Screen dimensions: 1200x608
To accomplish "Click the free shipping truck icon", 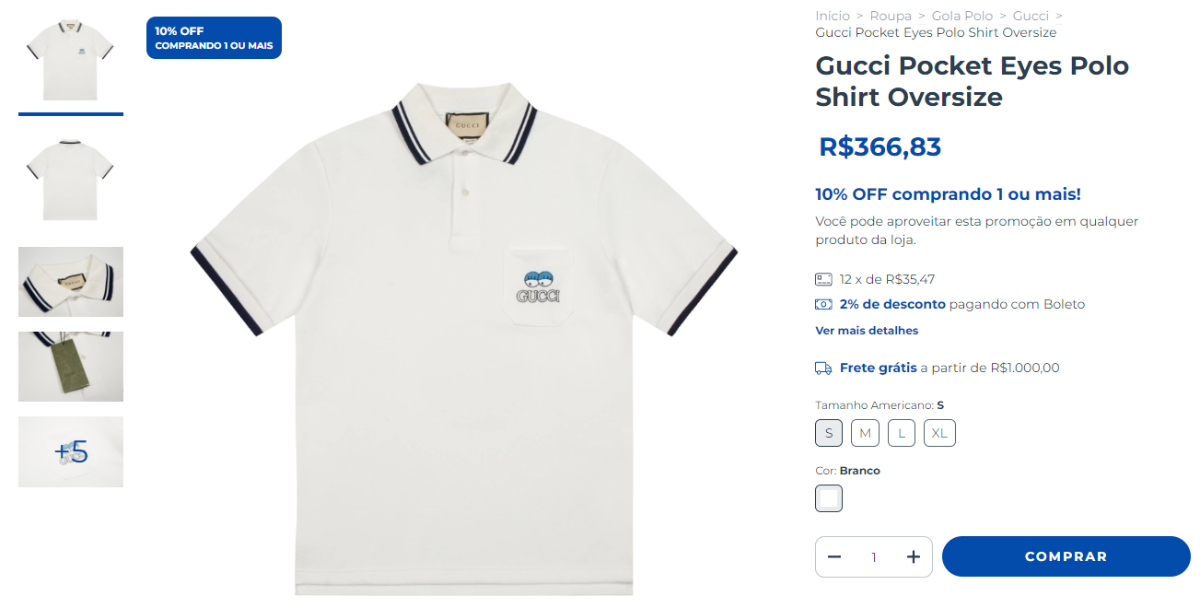I will [823, 368].
